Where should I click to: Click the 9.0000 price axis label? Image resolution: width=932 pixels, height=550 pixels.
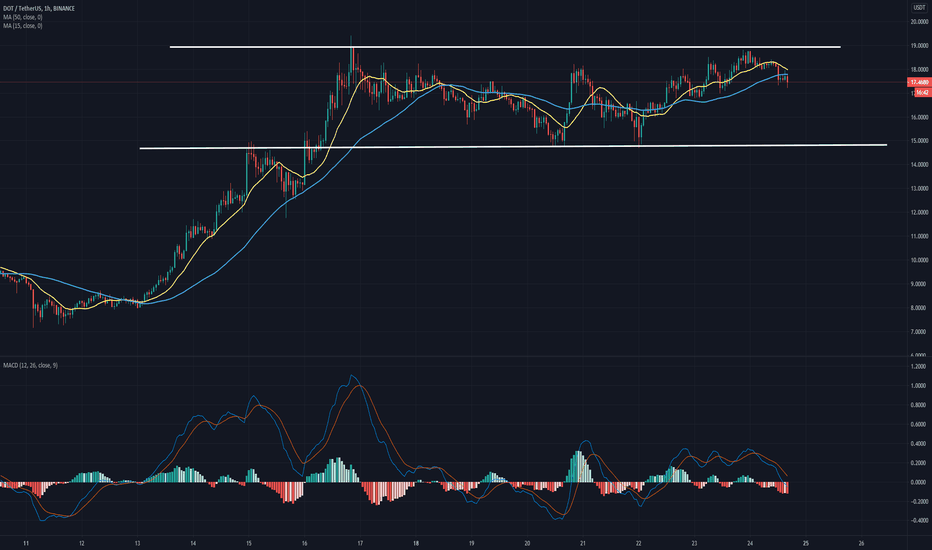(x=920, y=284)
